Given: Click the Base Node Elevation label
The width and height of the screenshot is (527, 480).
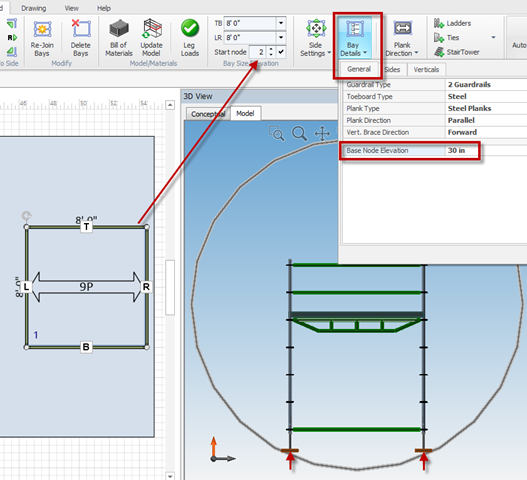Looking at the screenshot, I should pyautogui.click(x=377, y=151).
